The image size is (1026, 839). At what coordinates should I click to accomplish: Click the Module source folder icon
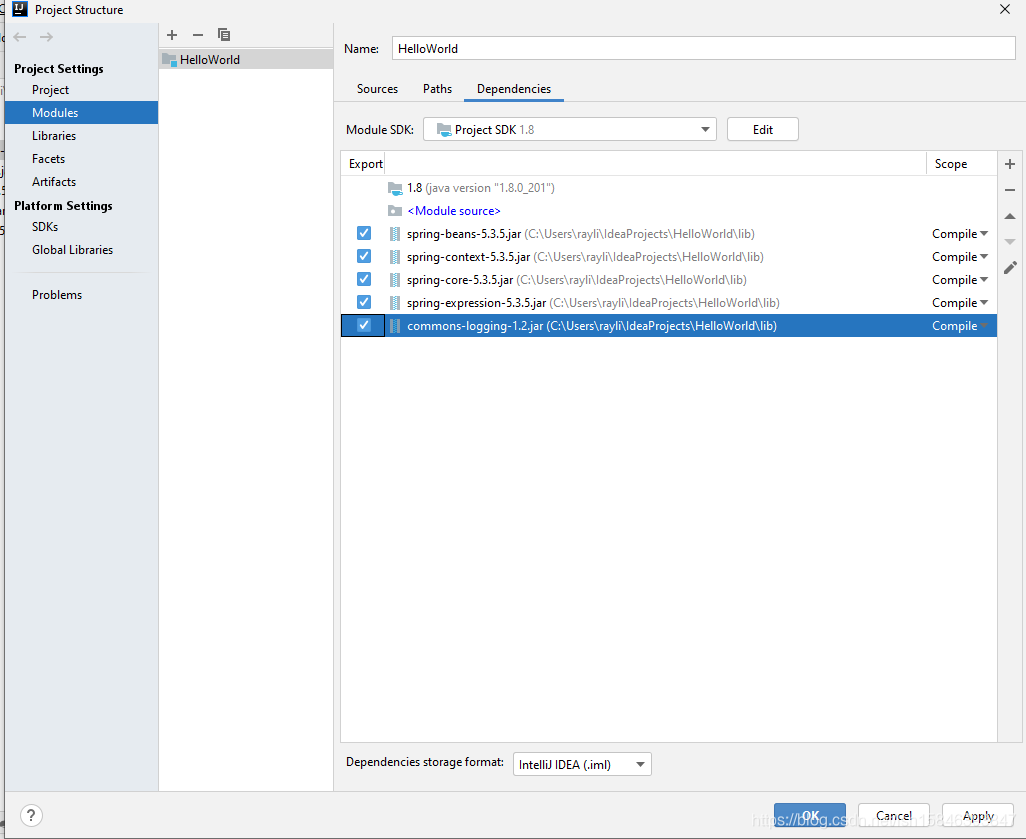[395, 211]
